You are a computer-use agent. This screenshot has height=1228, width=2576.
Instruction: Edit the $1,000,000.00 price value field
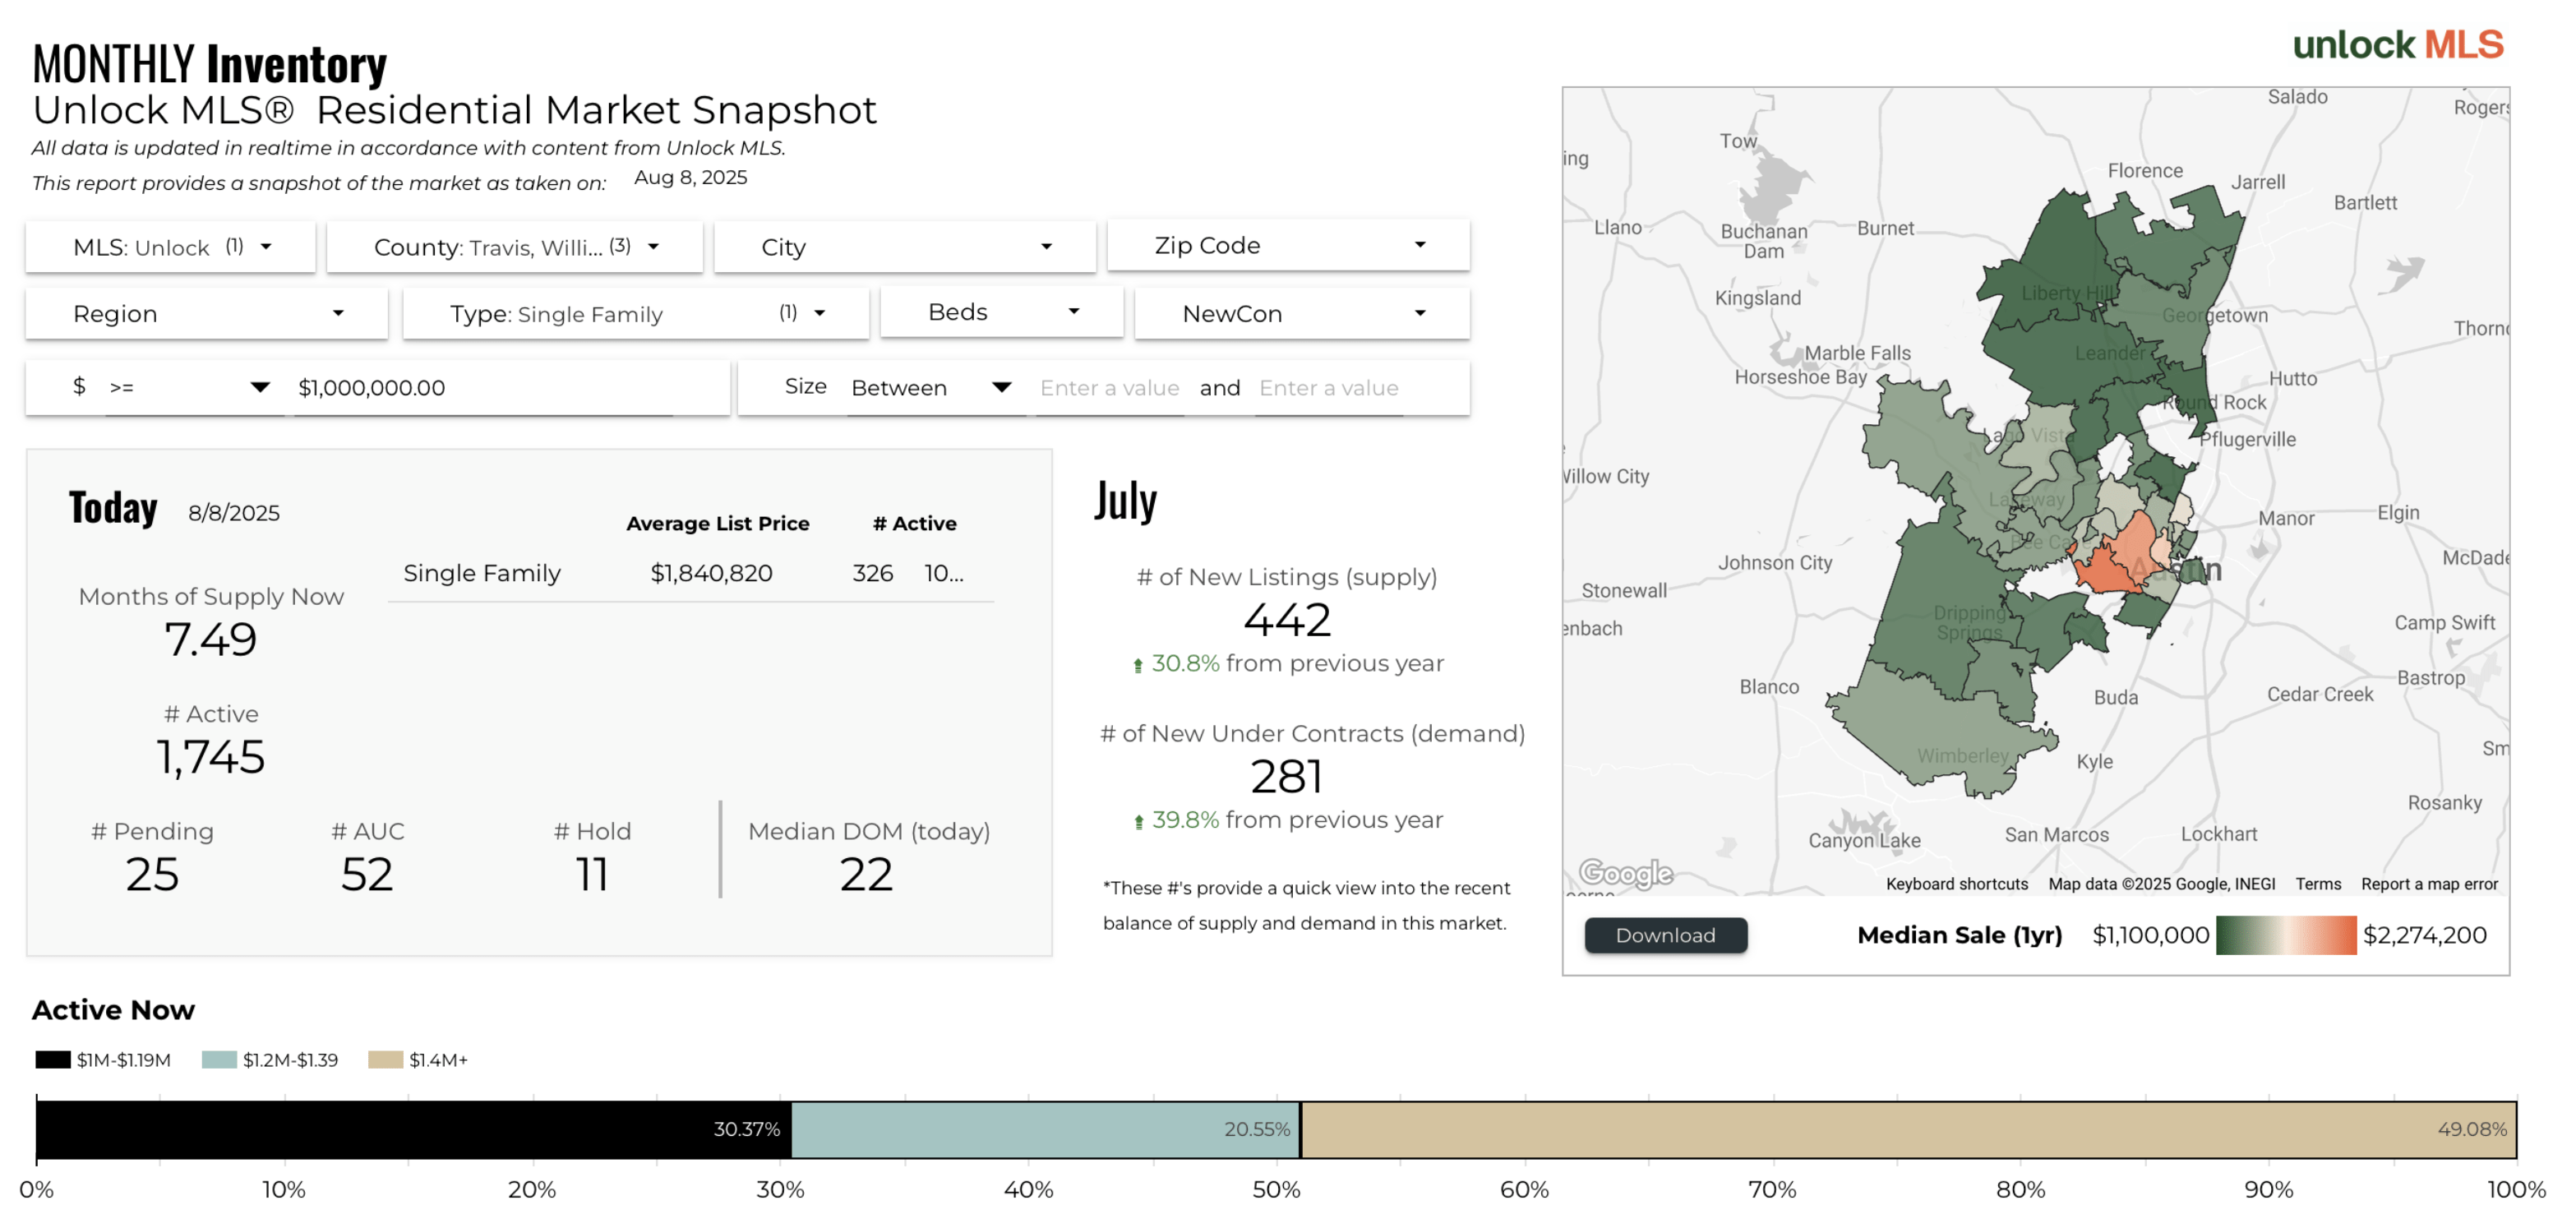(x=485, y=388)
